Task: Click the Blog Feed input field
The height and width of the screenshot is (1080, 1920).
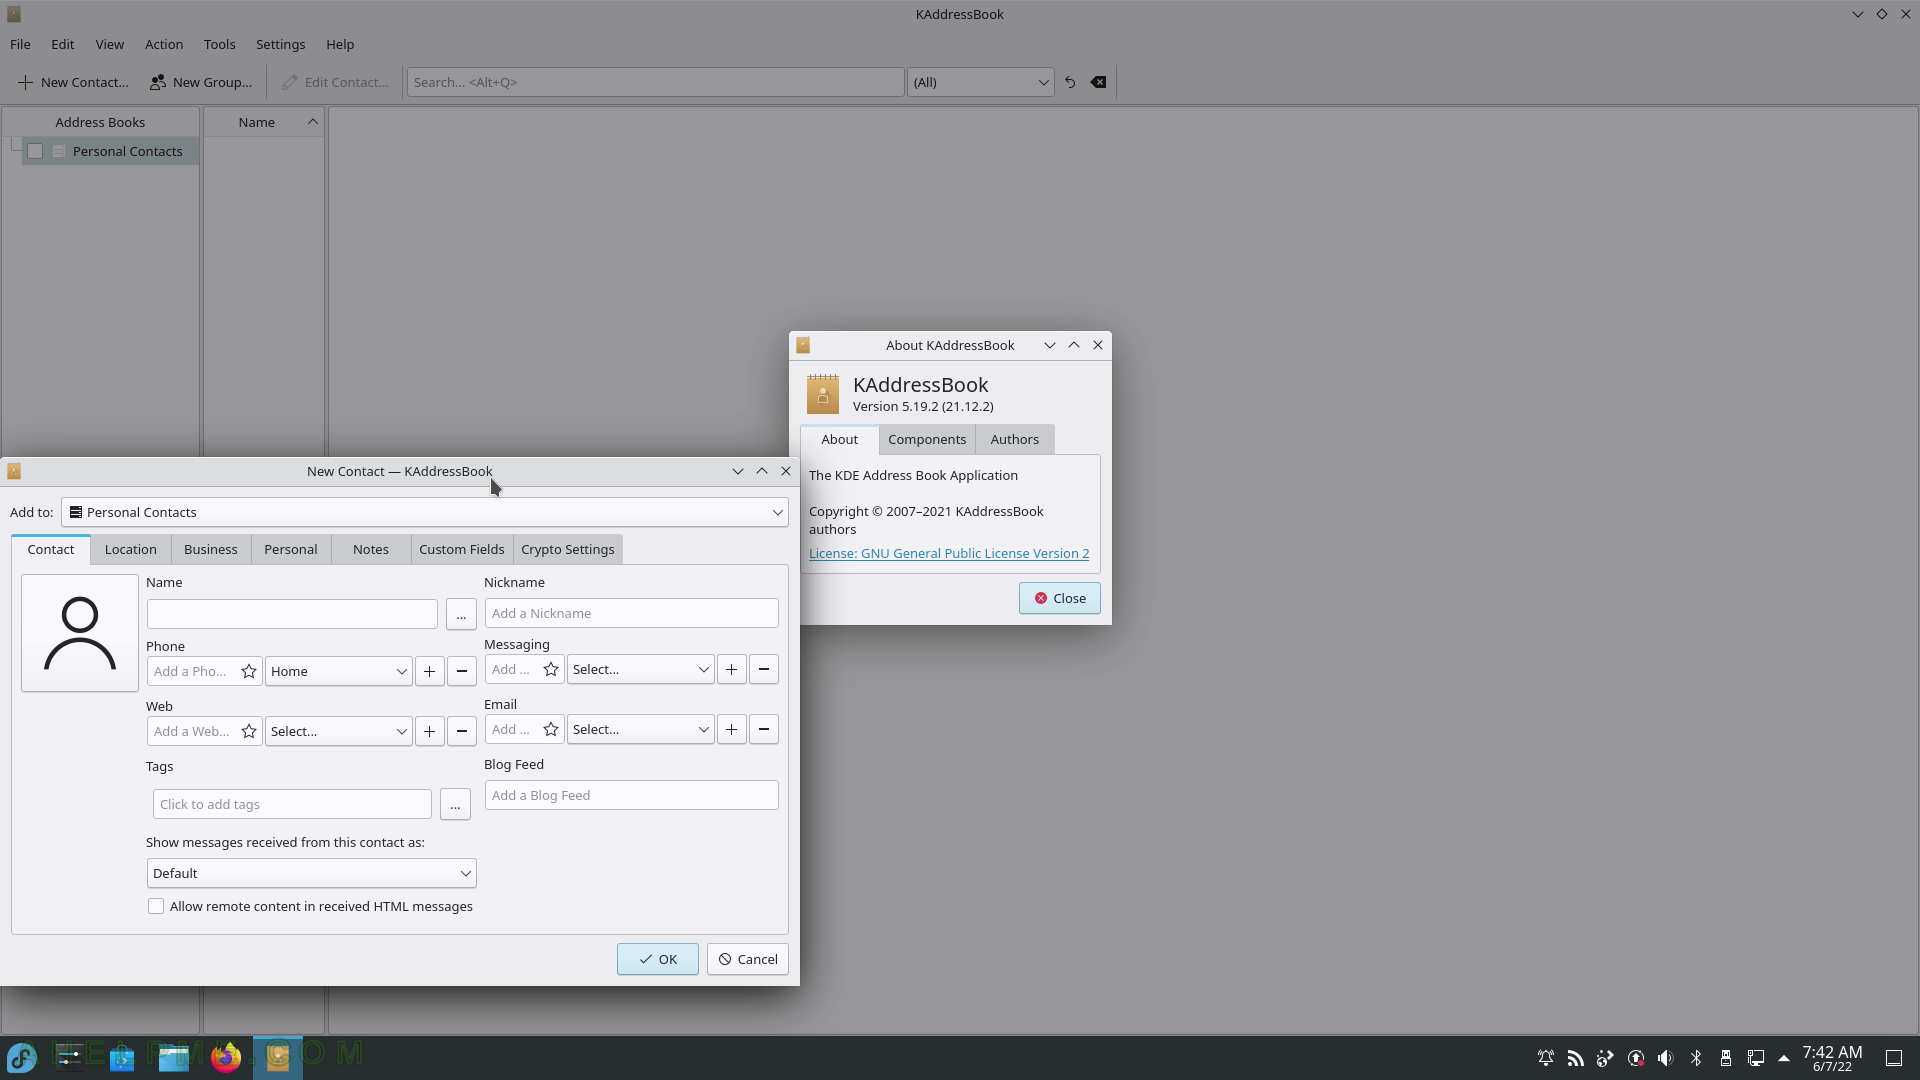Action: point(631,795)
